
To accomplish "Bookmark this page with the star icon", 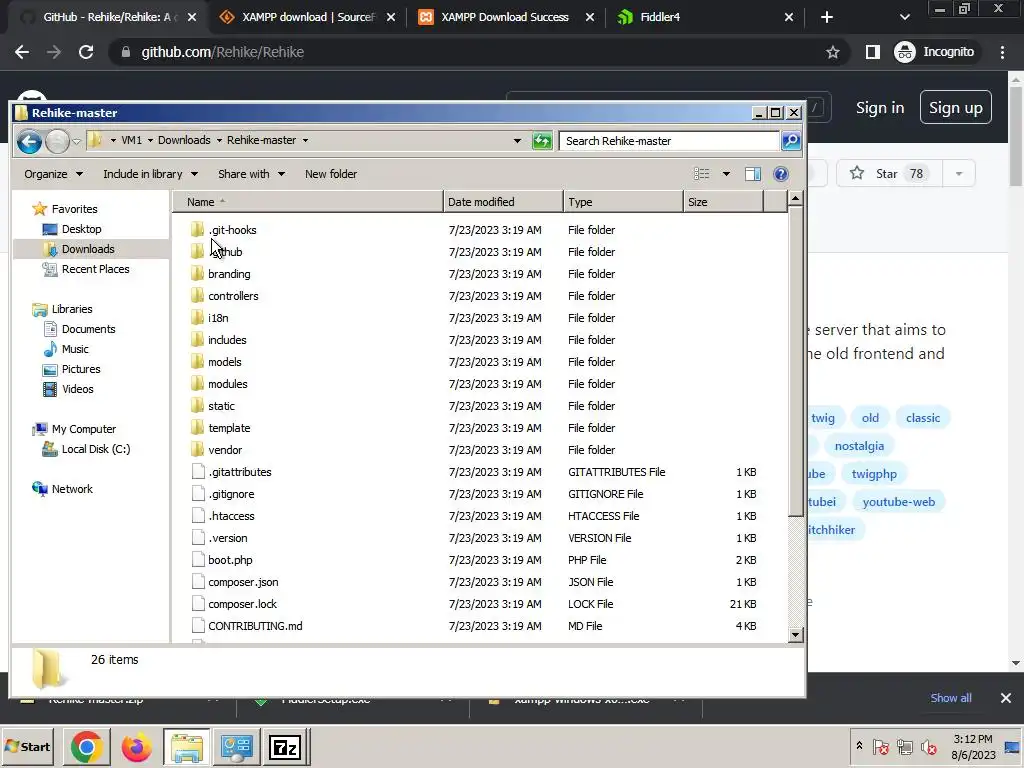I will click(x=833, y=52).
